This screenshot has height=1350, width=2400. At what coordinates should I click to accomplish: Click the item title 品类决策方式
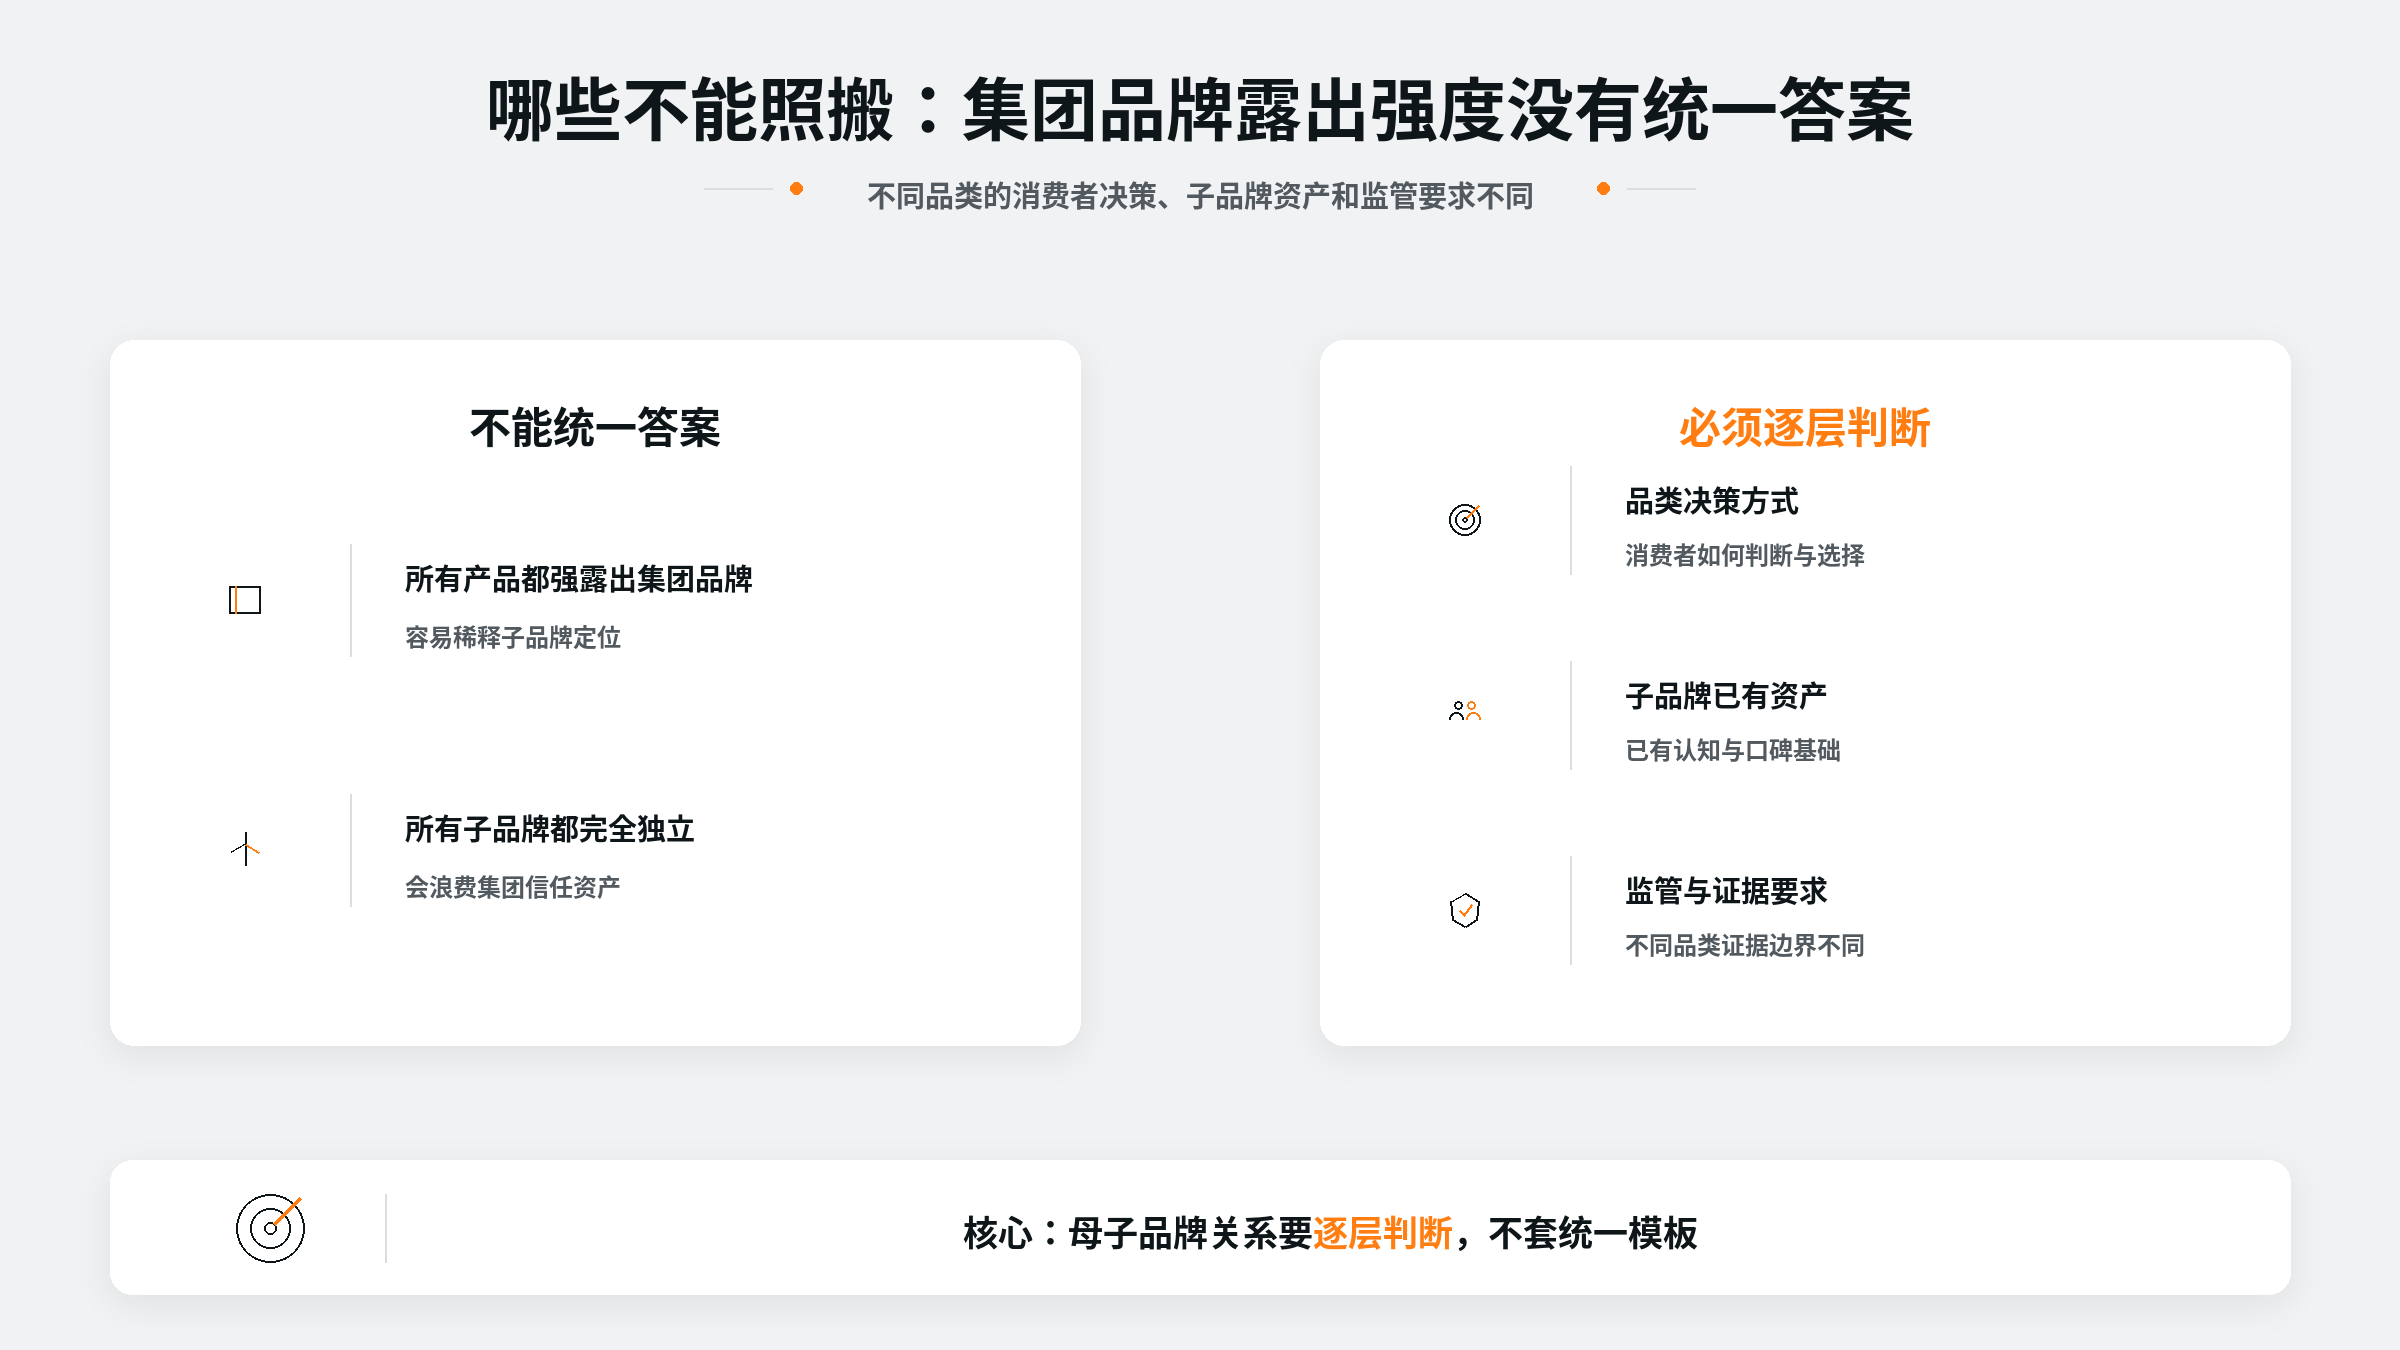[1712, 501]
